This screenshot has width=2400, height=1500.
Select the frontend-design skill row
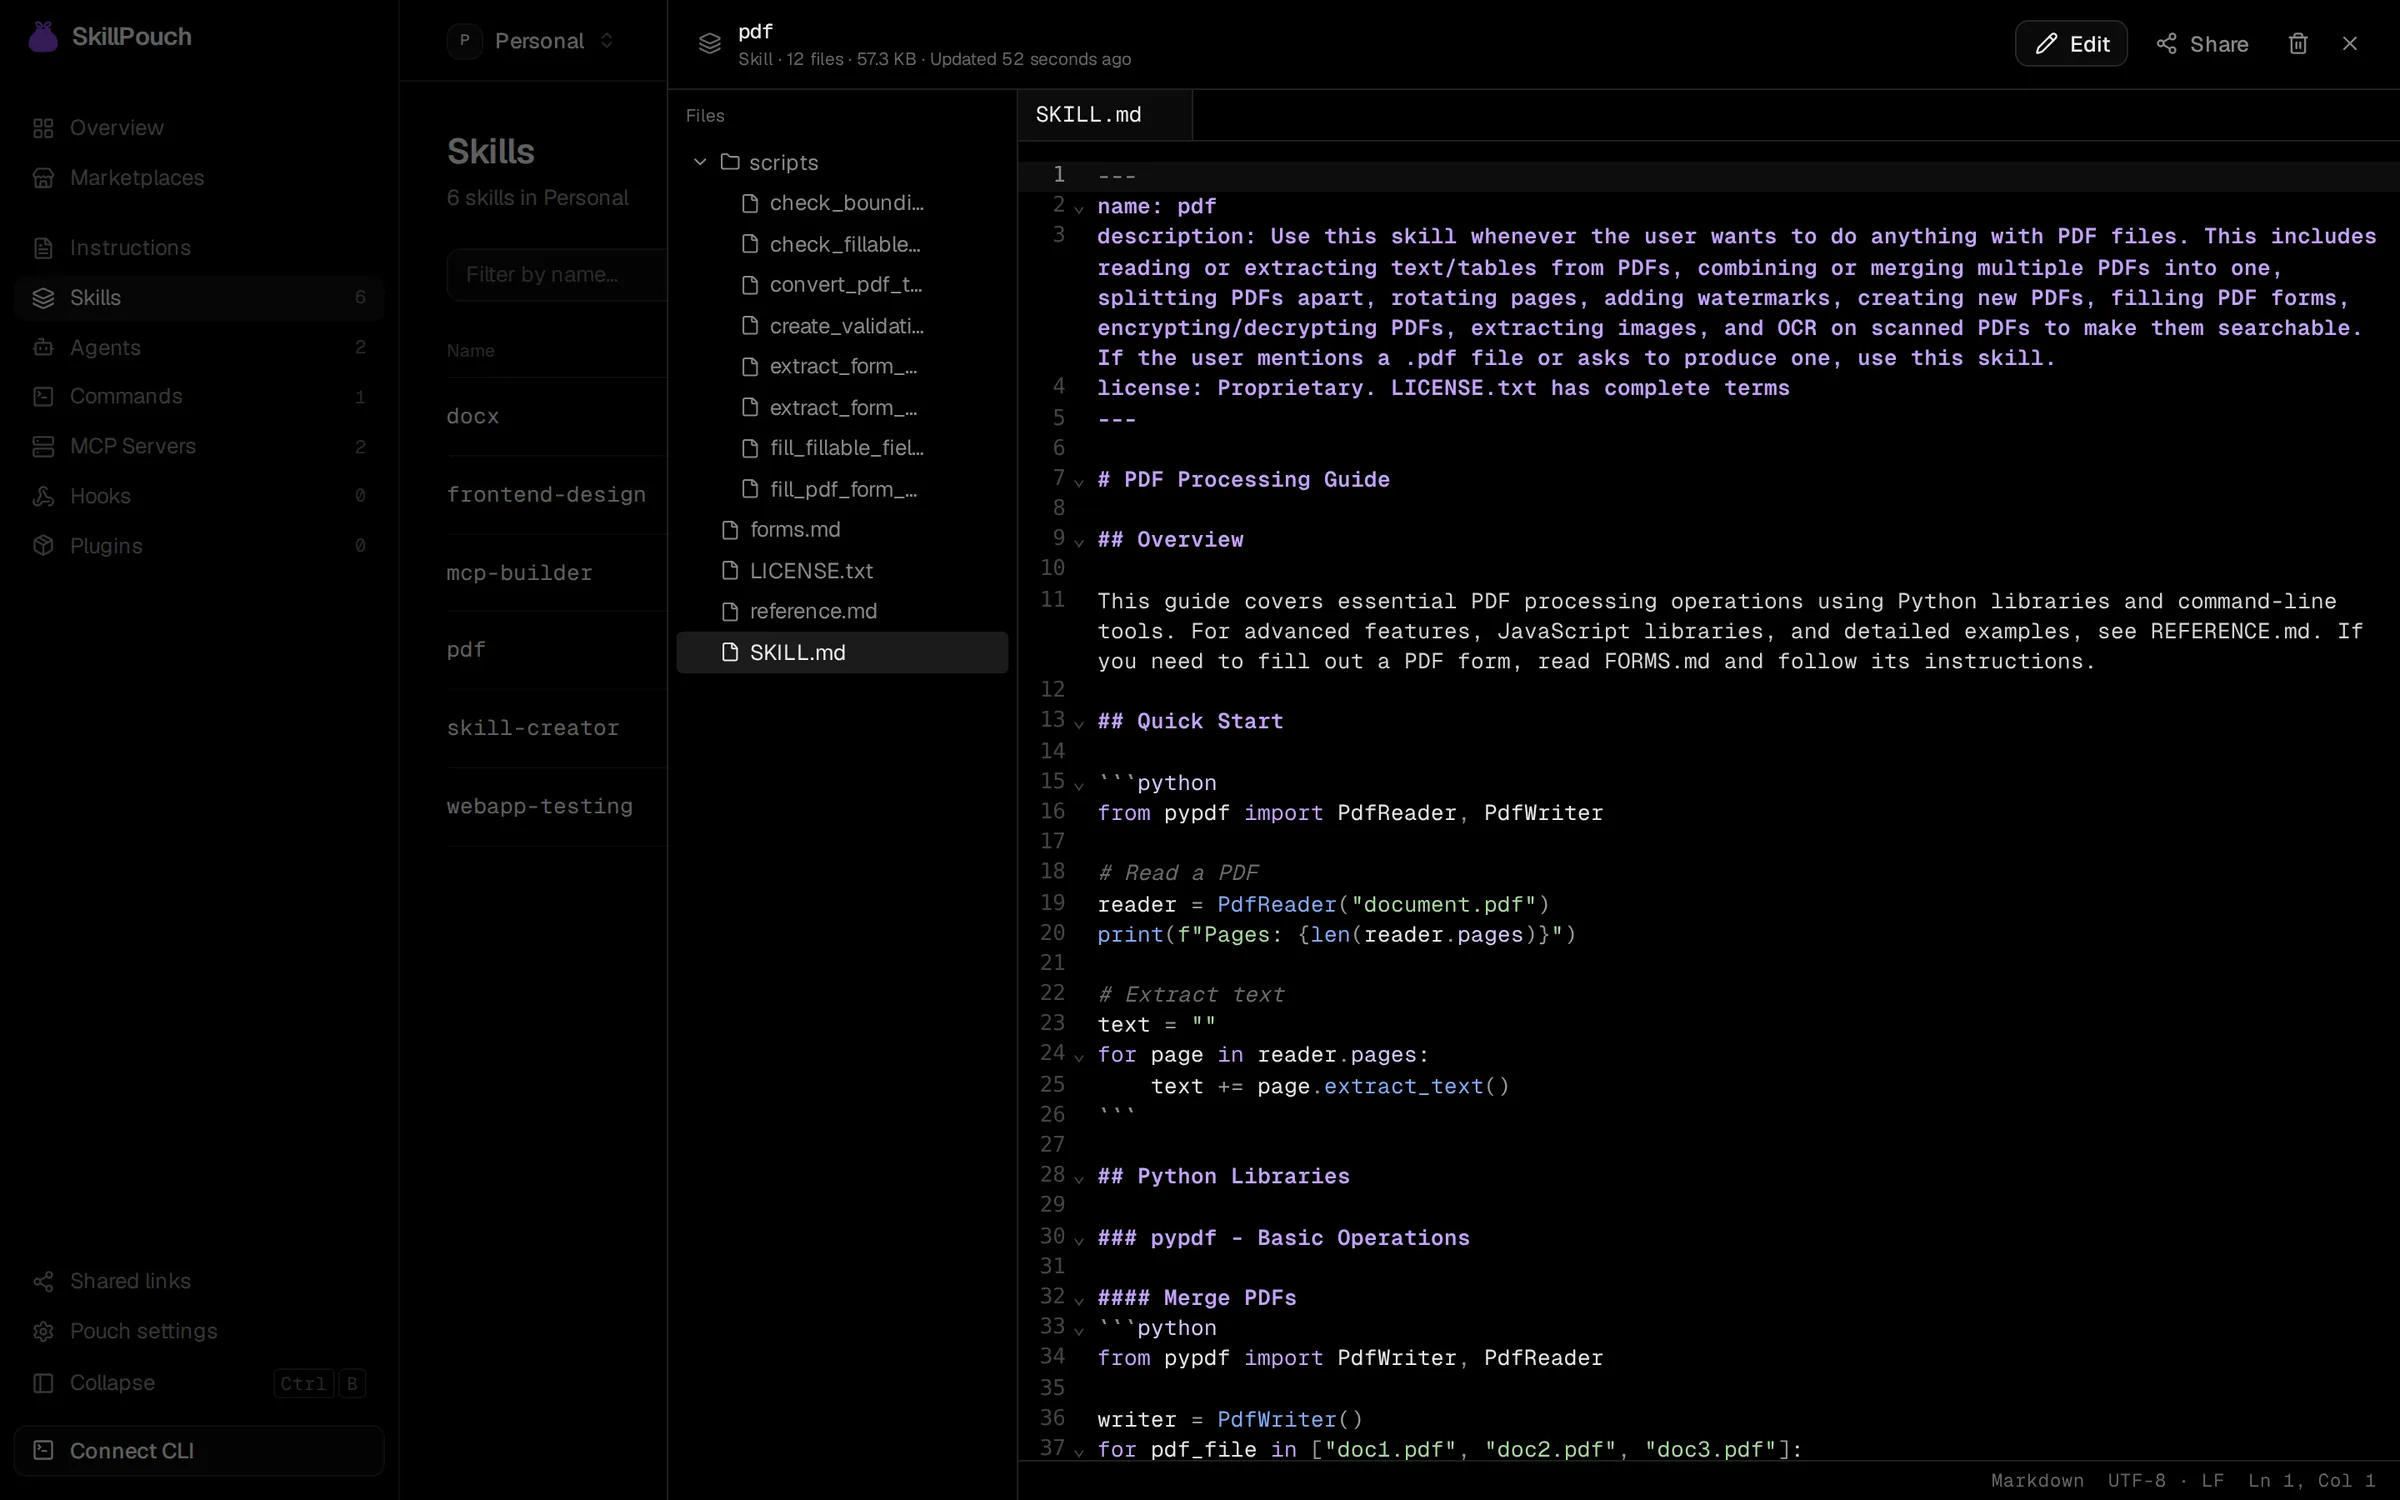[557, 495]
